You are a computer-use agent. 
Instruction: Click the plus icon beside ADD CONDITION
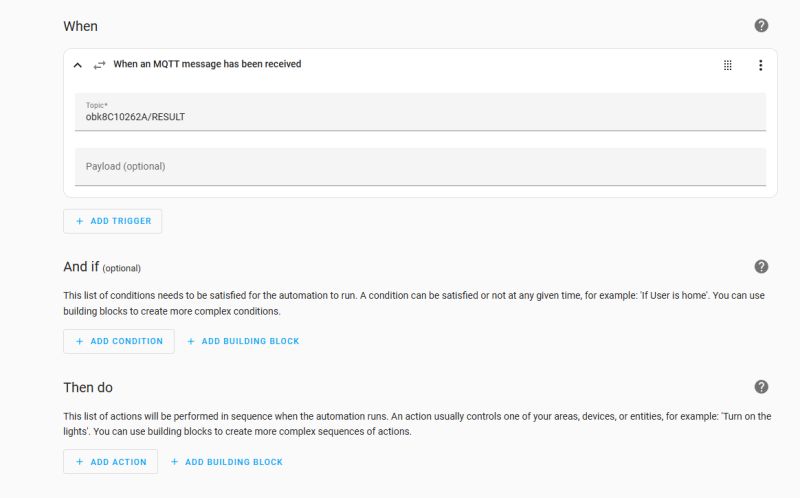click(x=80, y=341)
